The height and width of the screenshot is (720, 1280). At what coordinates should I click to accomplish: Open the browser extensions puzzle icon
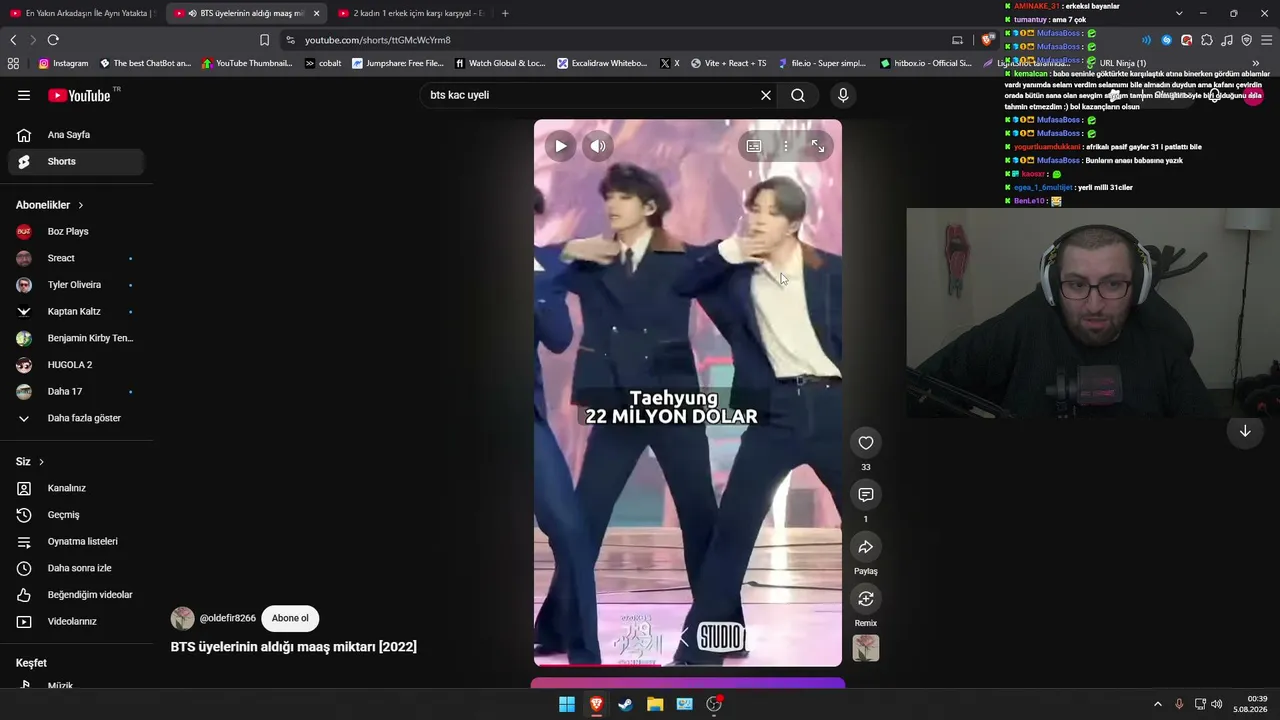coord(1207,40)
